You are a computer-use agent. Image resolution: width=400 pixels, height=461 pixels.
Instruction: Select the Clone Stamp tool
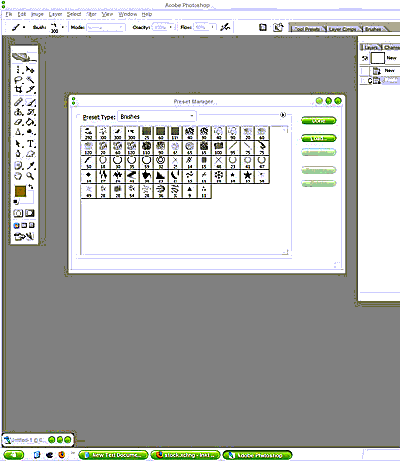(18, 112)
